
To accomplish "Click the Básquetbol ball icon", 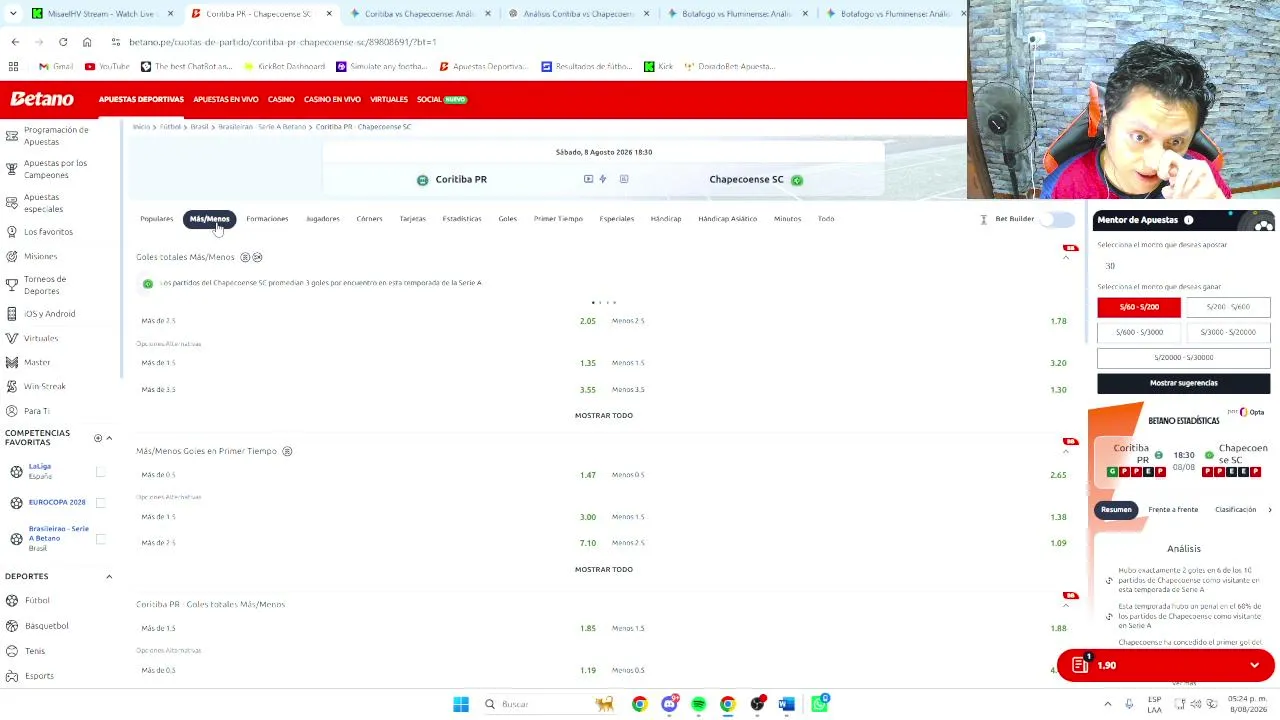I will point(12,626).
